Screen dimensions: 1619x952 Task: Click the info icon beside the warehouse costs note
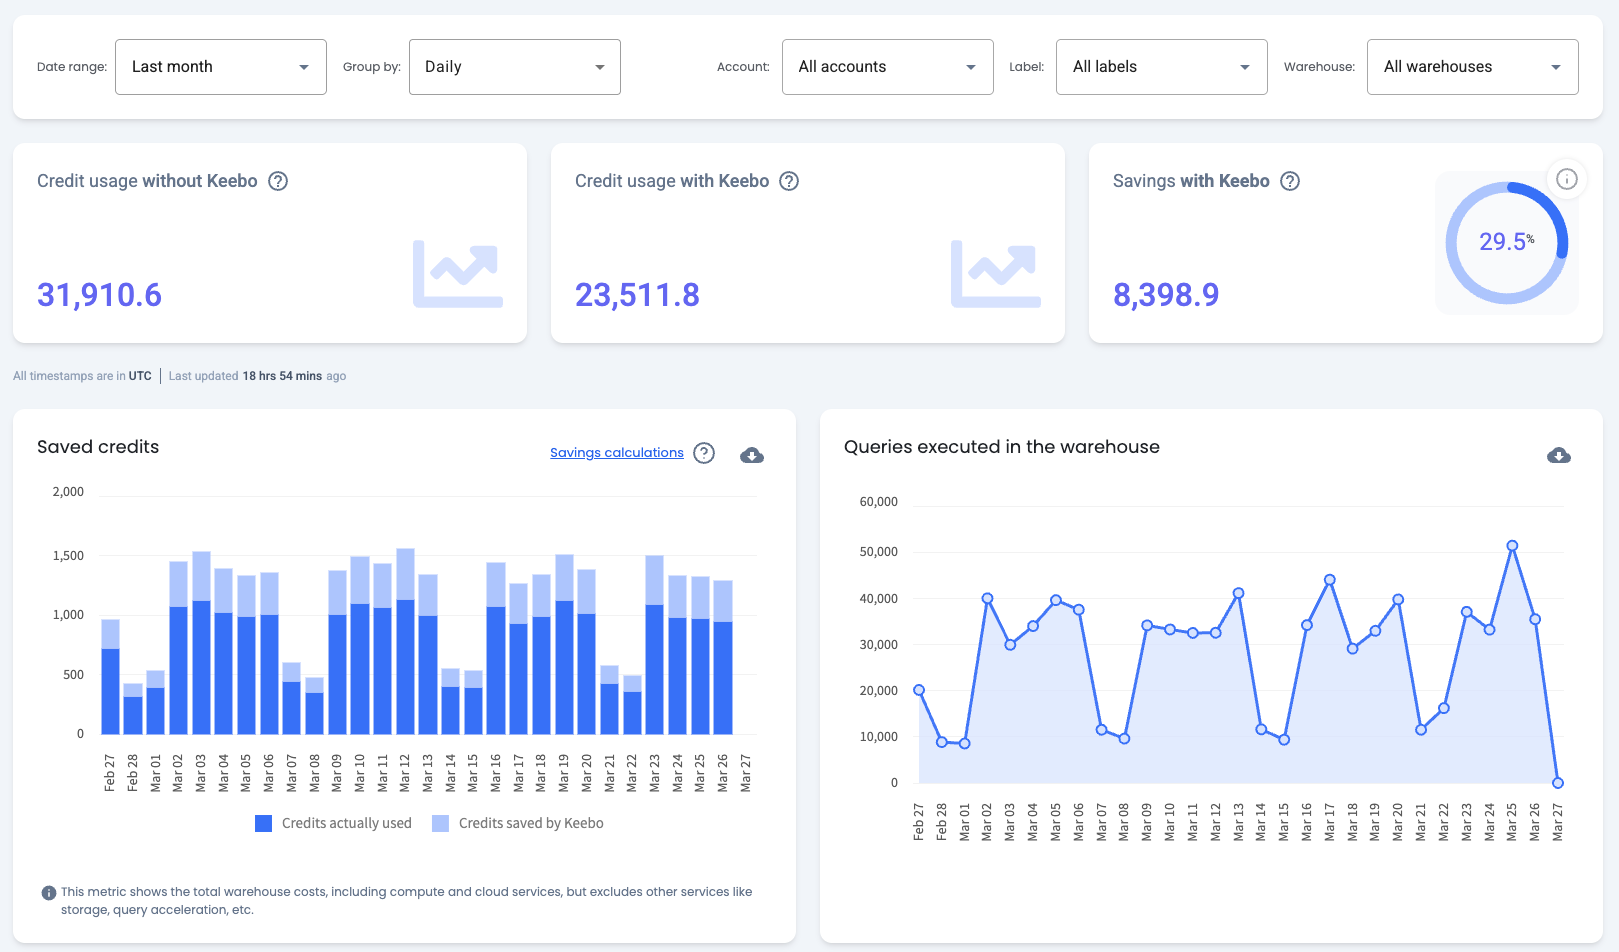47,892
